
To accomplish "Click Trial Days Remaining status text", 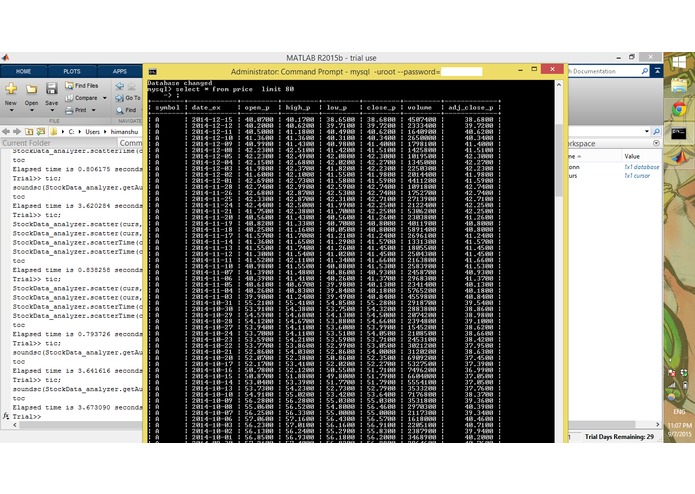I will click(x=619, y=437).
